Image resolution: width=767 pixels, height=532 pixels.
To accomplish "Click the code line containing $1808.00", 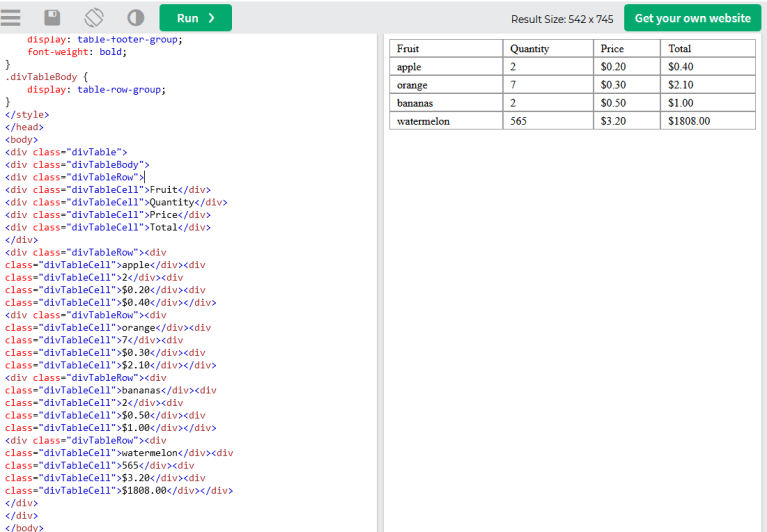I will (x=119, y=490).
